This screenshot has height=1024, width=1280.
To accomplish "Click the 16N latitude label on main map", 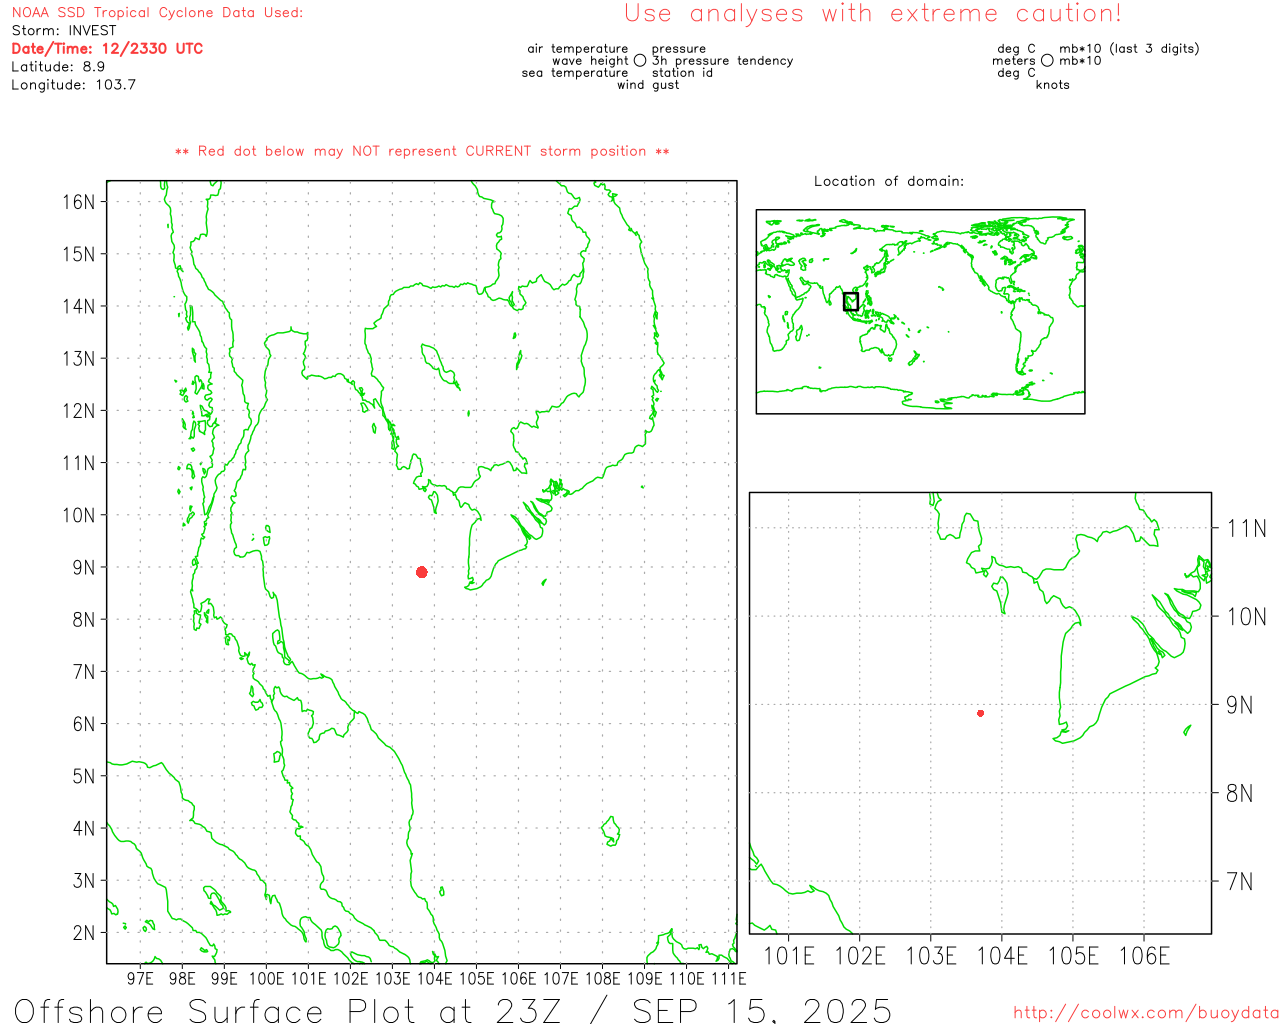I will 79,202.
